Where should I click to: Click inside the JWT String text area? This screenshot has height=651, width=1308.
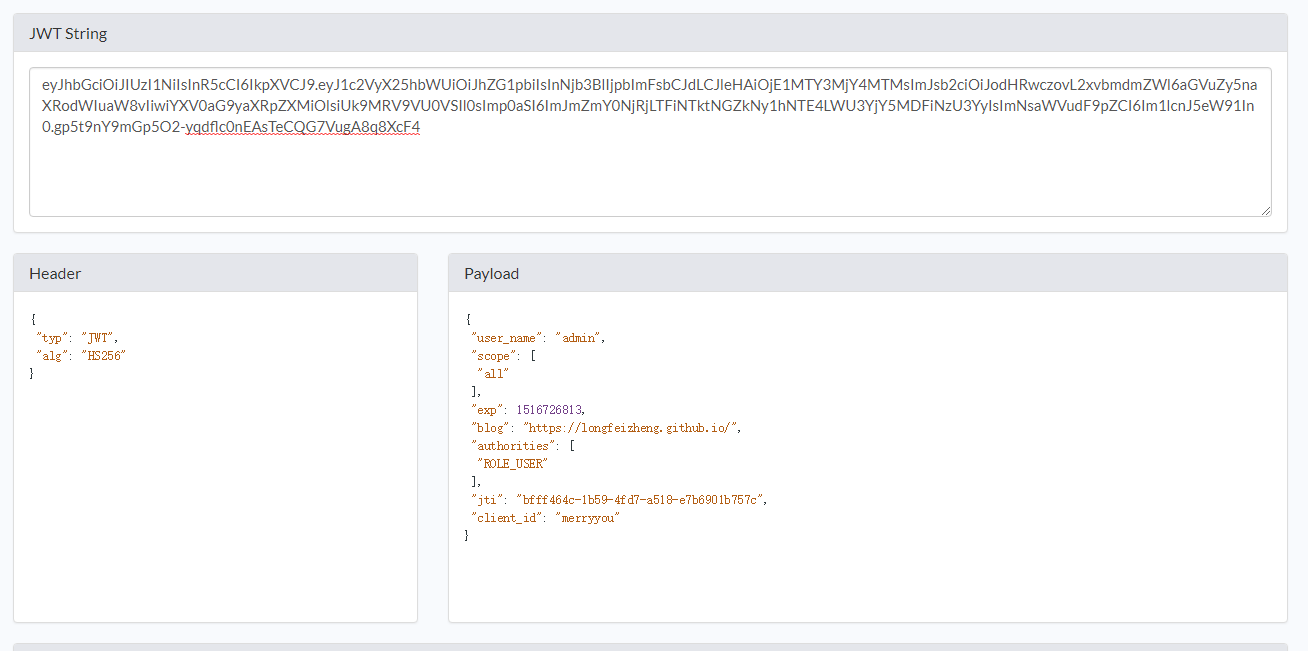pos(650,170)
